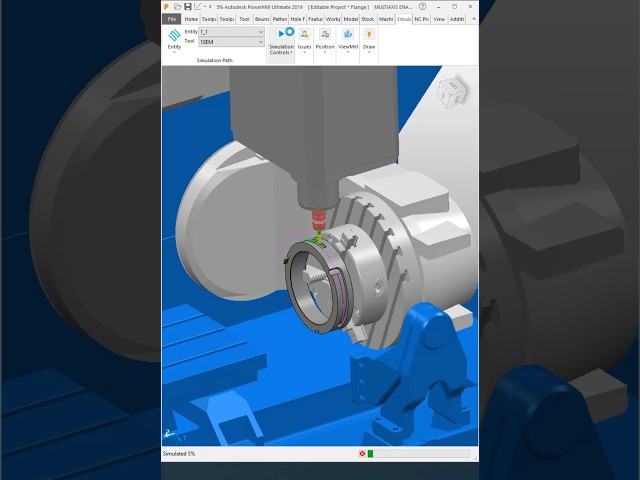The height and width of the screenshot is (480, 640).
Task: Select the Simulation tab
Action: 404,19
